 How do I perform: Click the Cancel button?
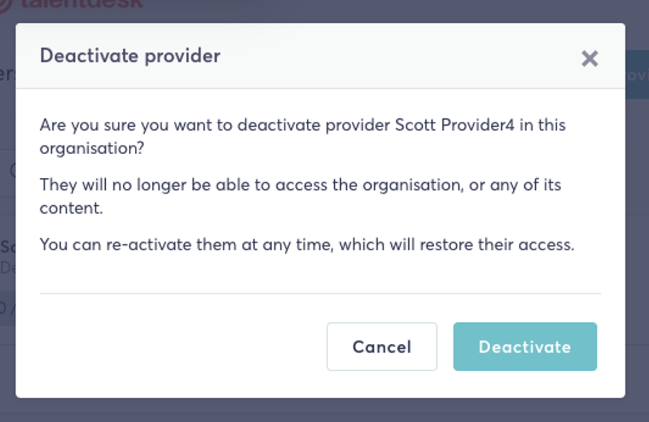coord(382,347)
